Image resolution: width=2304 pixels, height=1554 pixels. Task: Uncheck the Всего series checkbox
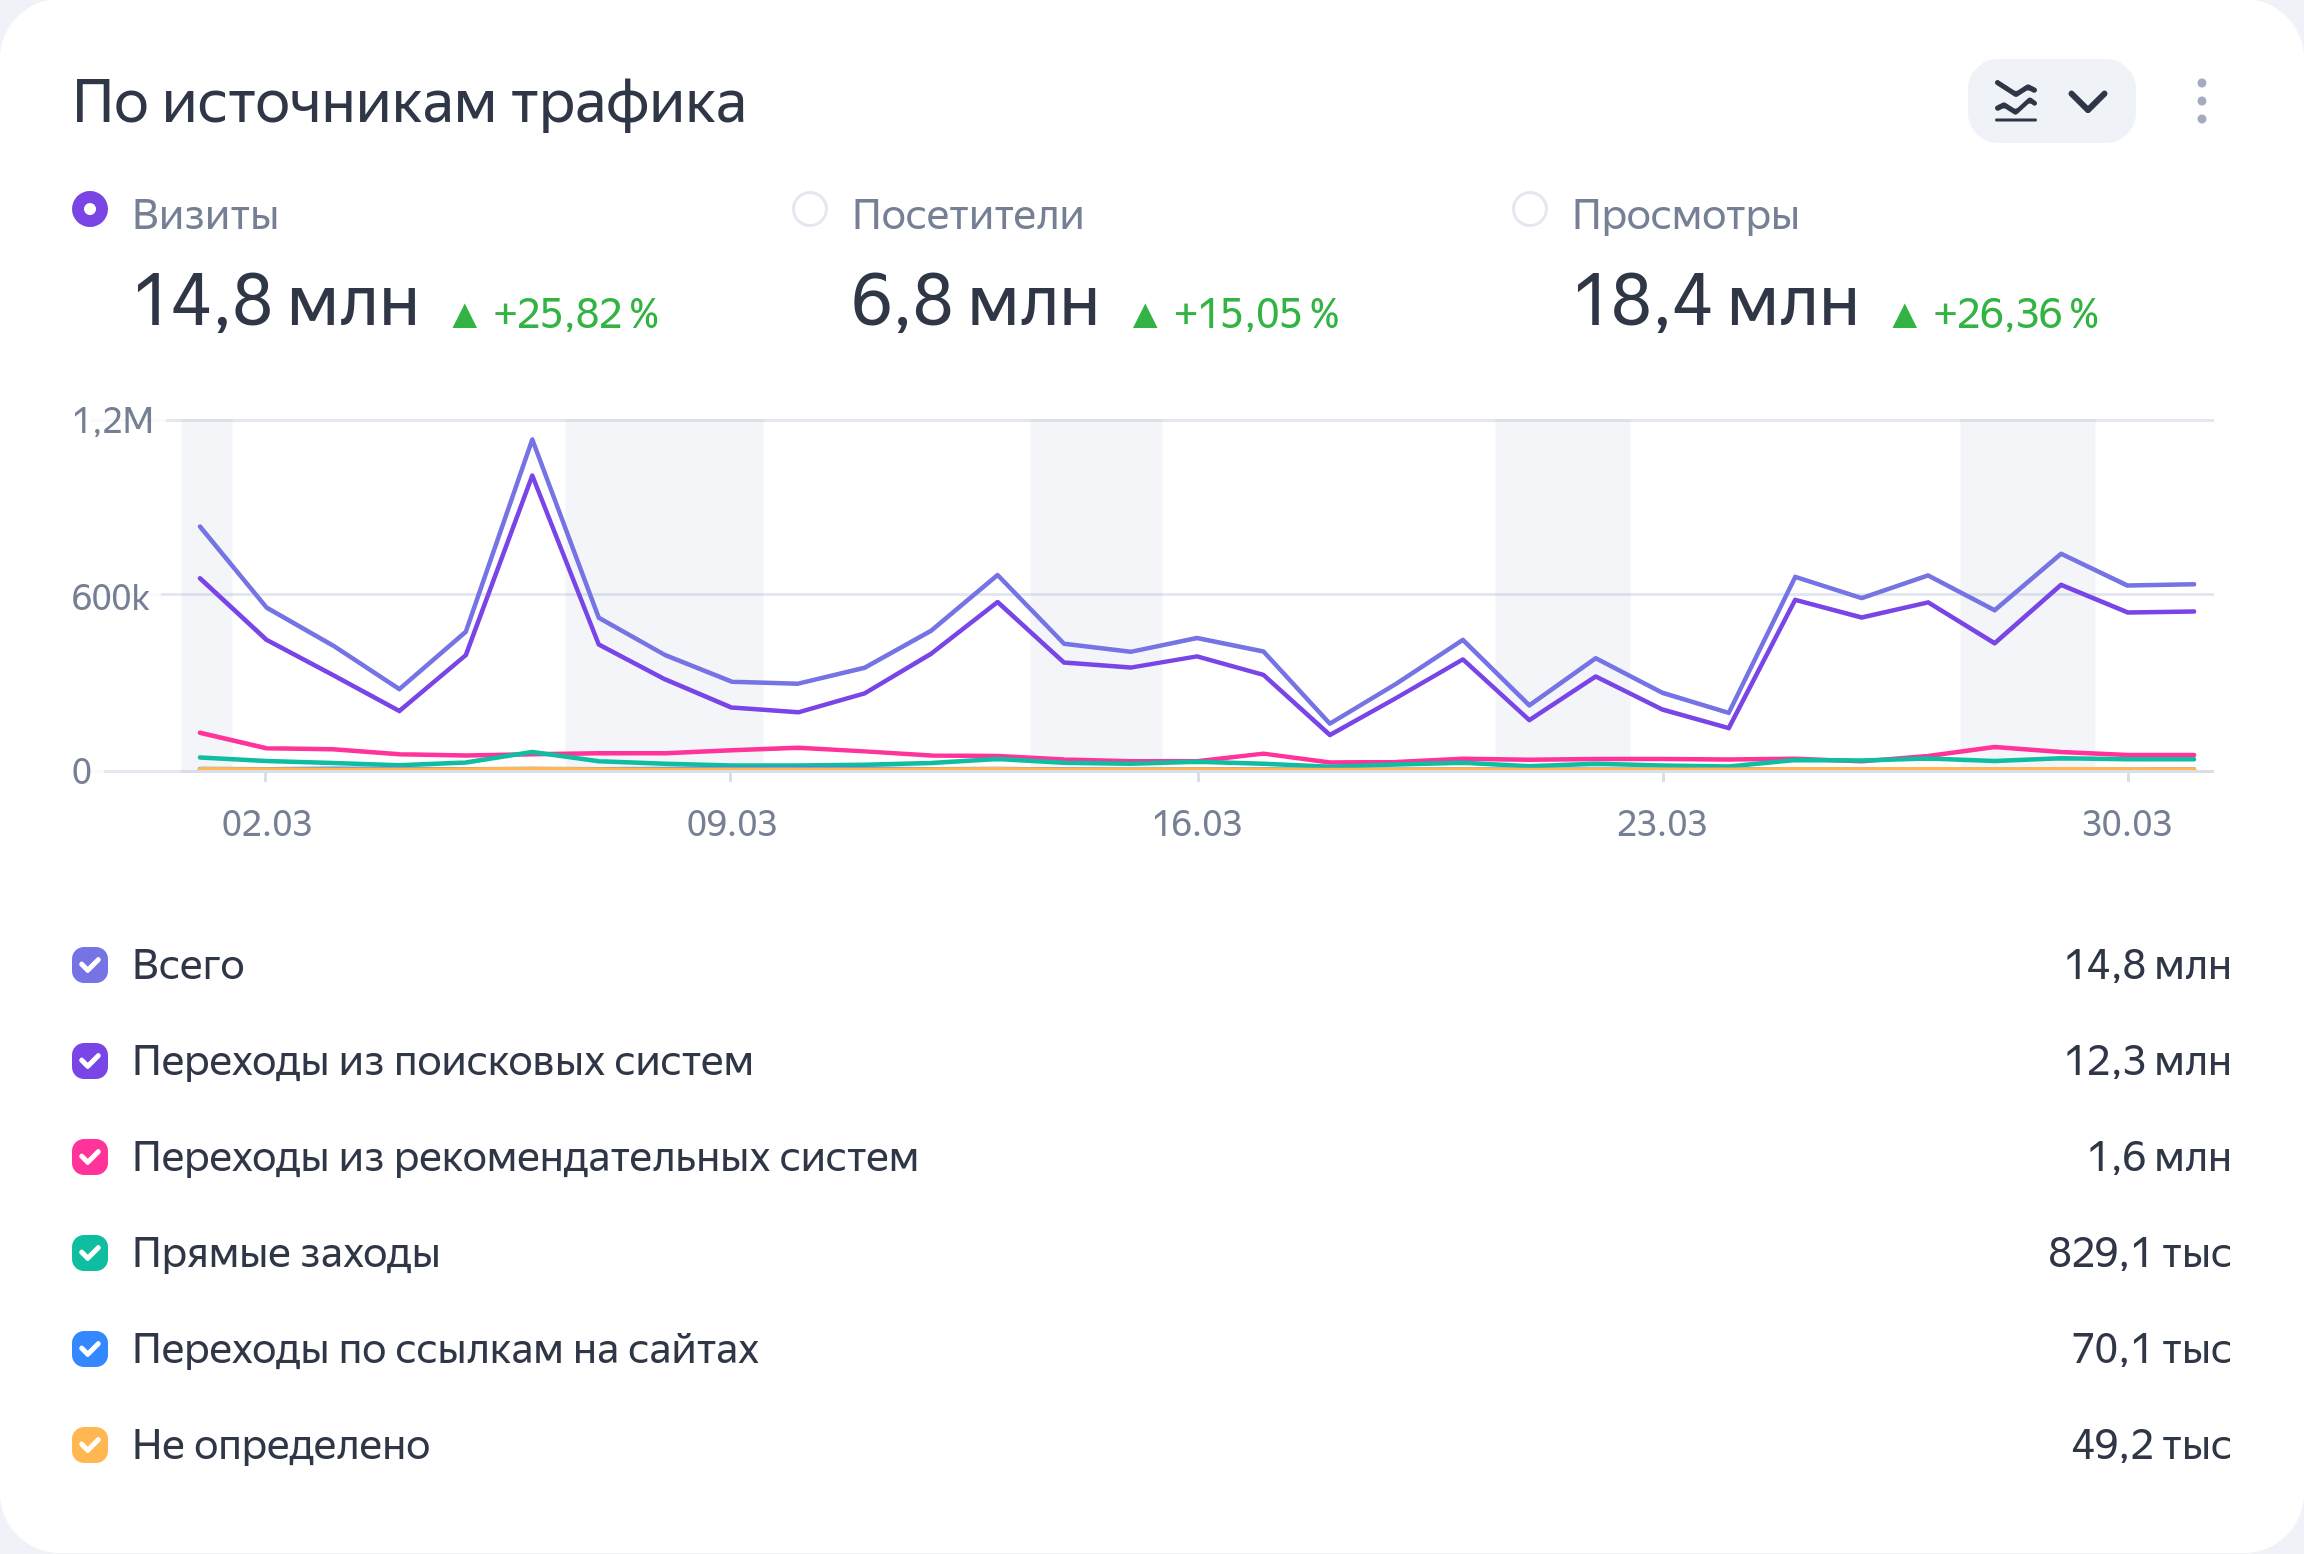(90, 965)
